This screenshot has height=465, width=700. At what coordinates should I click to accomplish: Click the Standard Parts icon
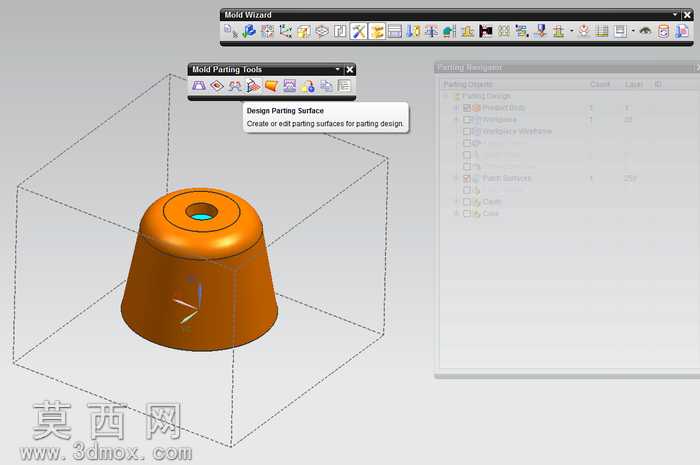(x=413, y=31)
